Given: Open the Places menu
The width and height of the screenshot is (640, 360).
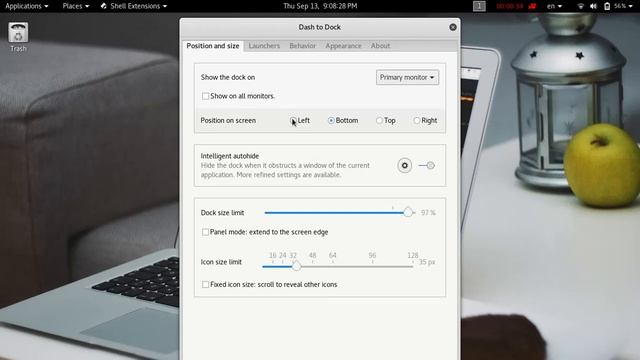Looking at the screenshot, I should pyautogui.click(x=76, y=6).
